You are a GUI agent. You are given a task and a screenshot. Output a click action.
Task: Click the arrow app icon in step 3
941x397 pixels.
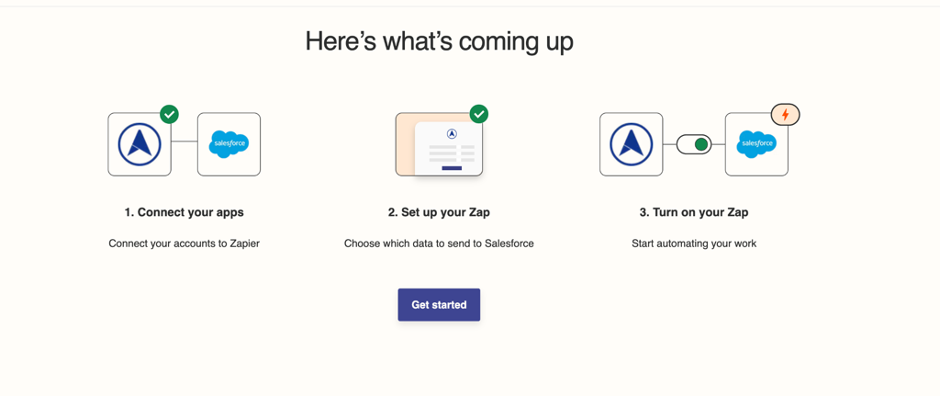point(631,145)
